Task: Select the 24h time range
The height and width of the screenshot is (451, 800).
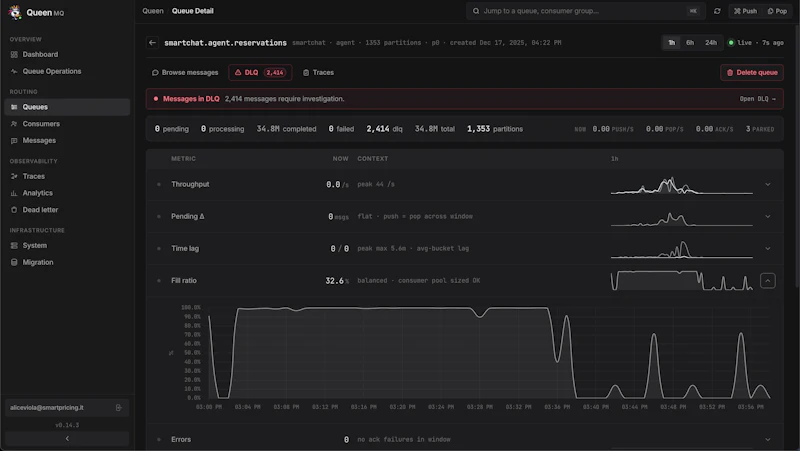Action: [x=711, y=43]
